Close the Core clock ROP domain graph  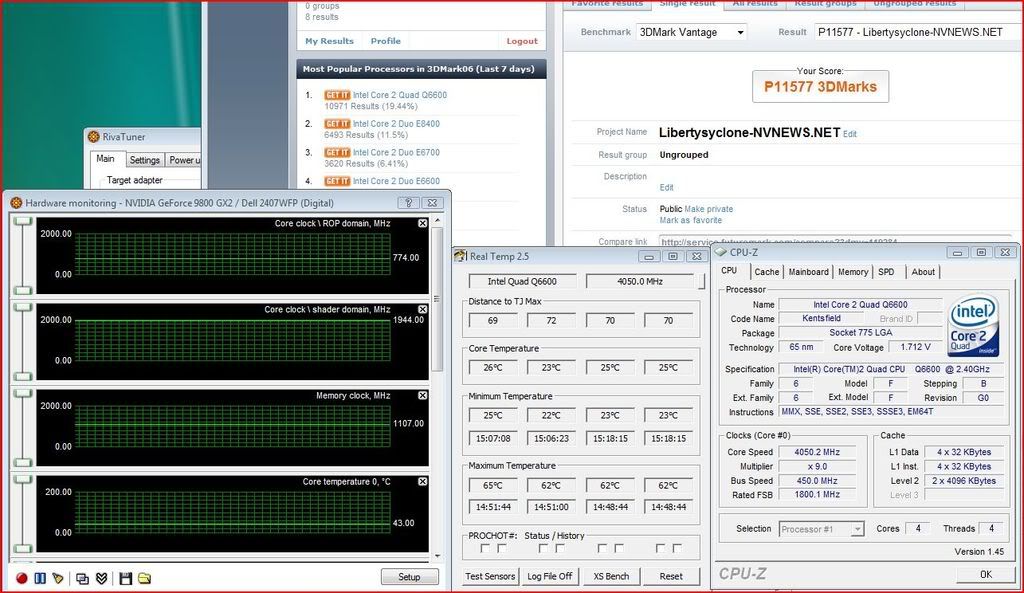[423, 223]
